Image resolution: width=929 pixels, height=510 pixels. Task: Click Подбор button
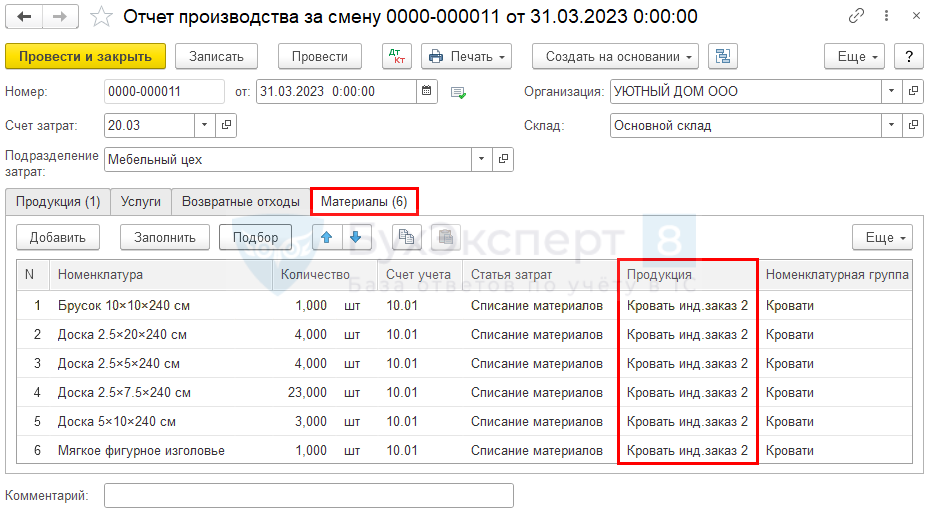coord(255,238)
